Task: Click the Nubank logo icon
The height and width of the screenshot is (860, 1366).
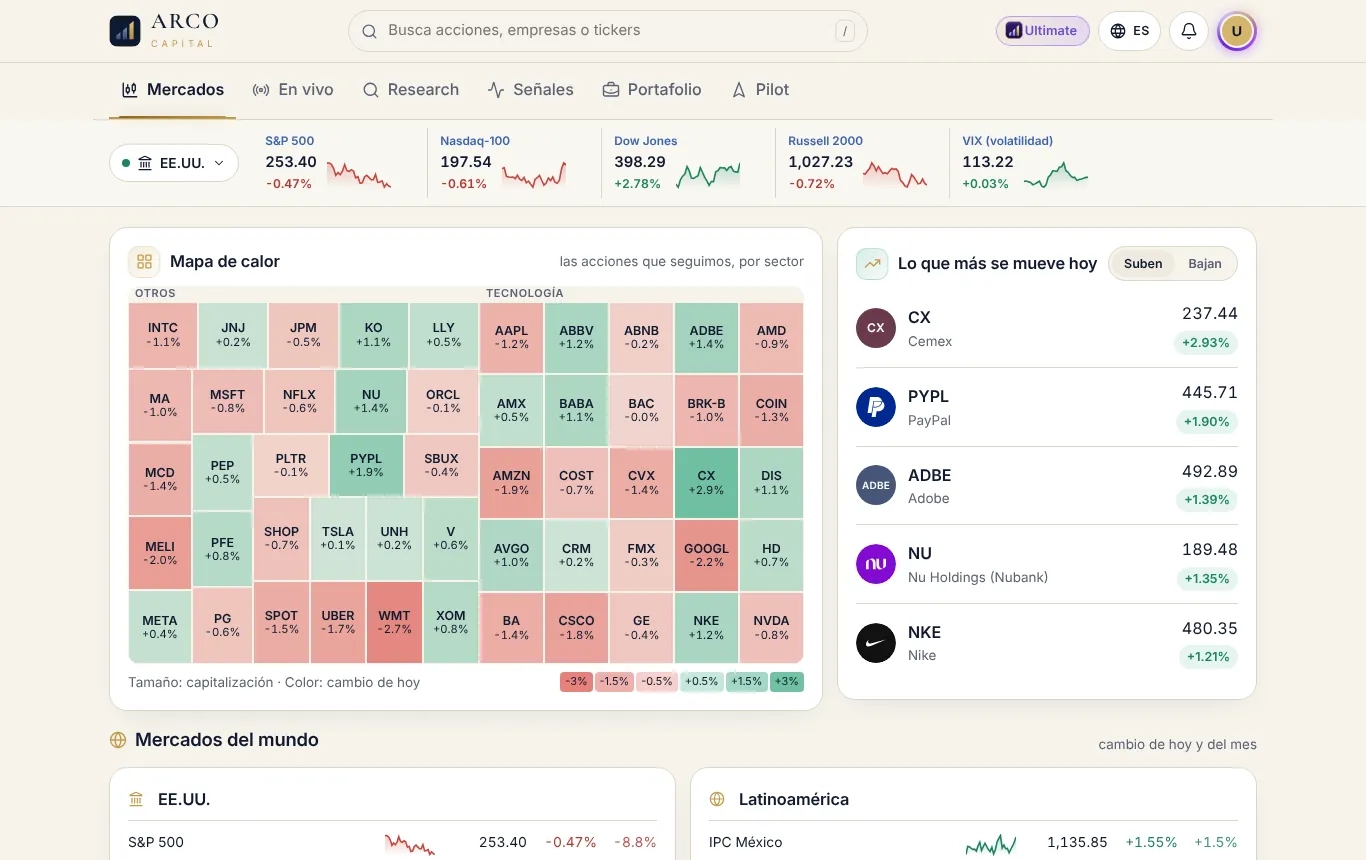Action: 876,564
